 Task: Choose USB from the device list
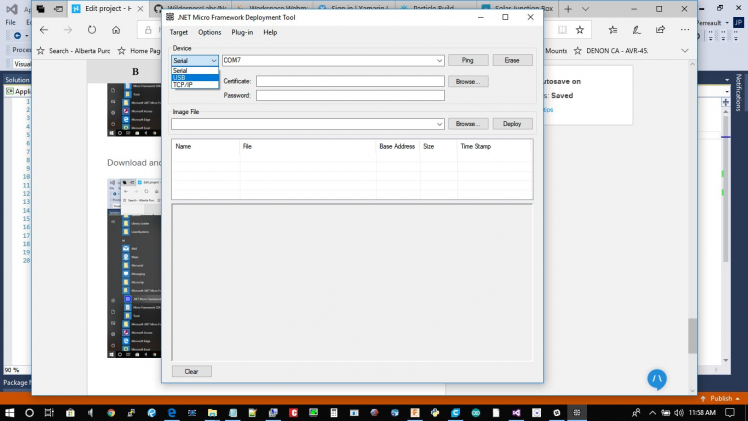click(195, 77)
